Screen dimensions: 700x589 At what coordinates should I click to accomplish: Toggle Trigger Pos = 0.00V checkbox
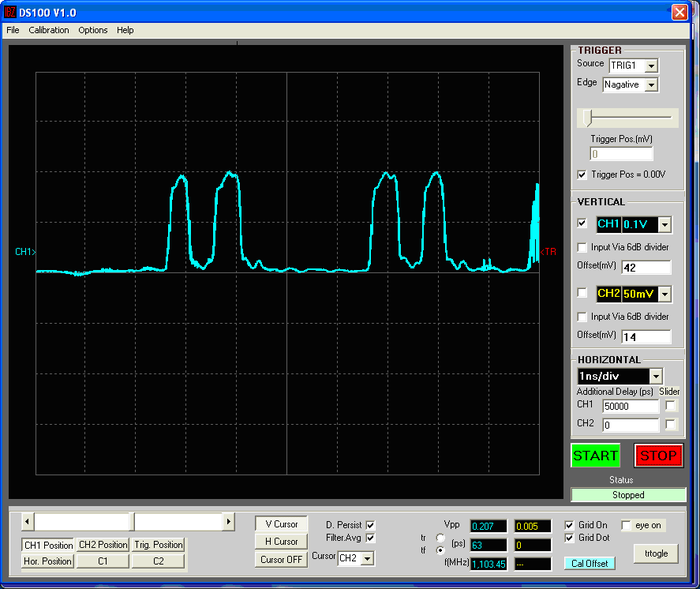point(582,175)
